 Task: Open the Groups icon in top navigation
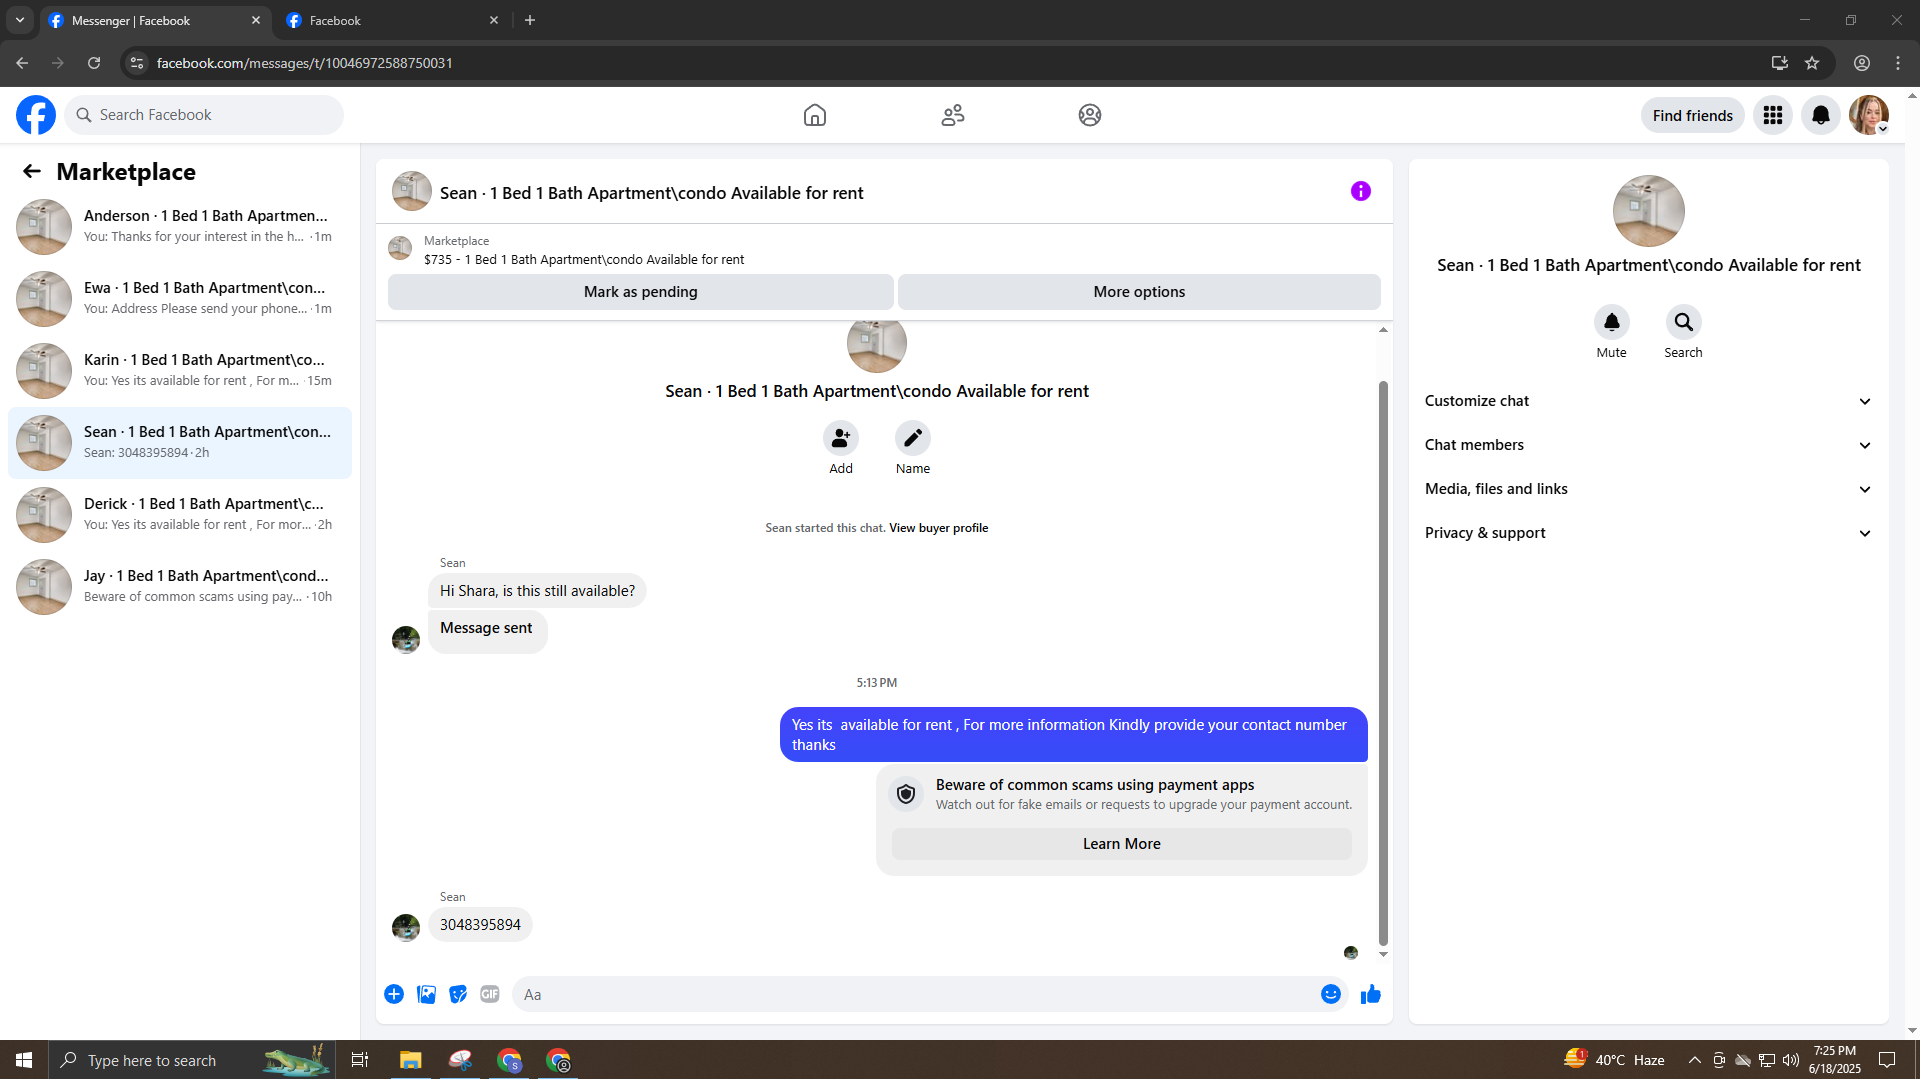pyautogui.click(x=1090, y=115)
